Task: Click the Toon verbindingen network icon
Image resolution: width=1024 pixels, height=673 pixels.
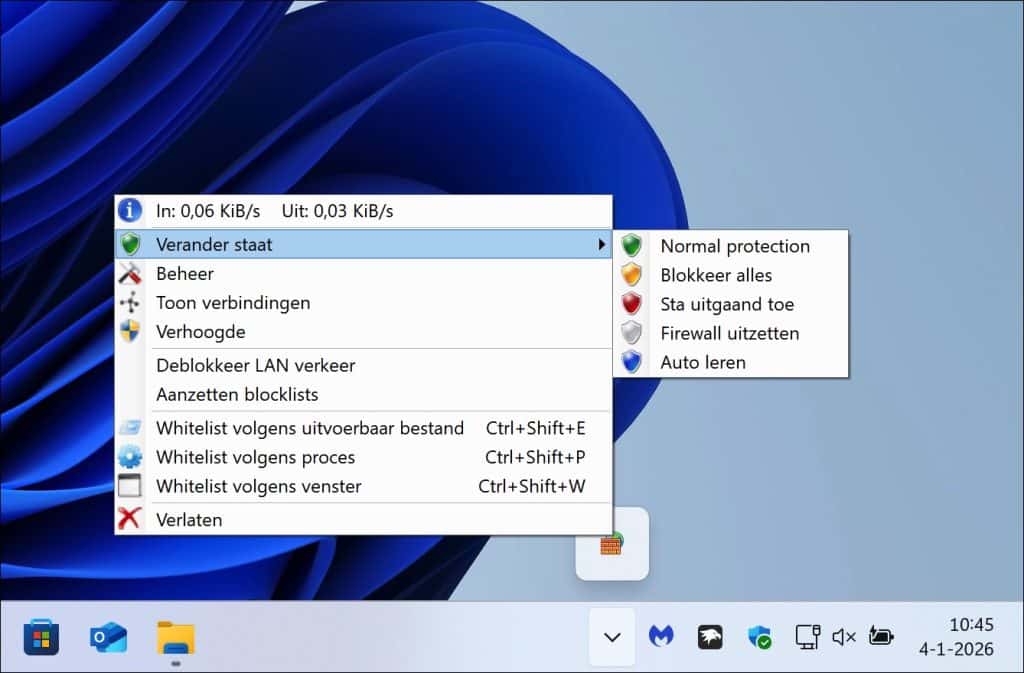Action: pyautogui.click(x=130, y=302)
